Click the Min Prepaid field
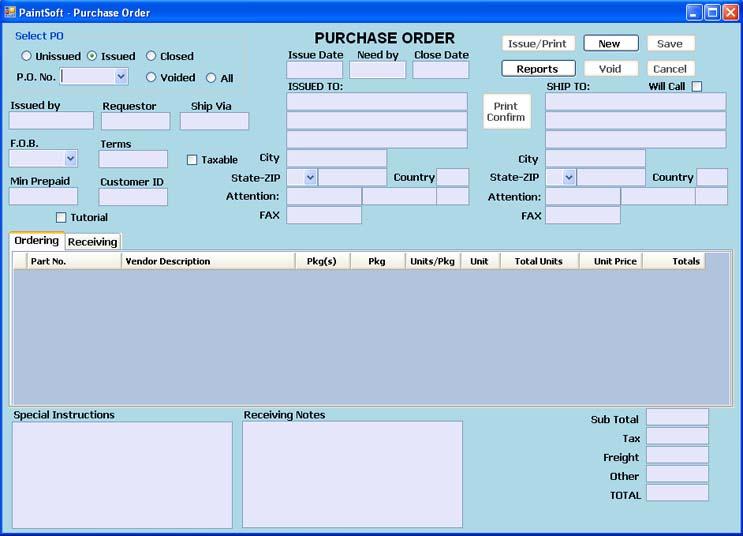Screen dimensions: 743x536 click(43, 196)
